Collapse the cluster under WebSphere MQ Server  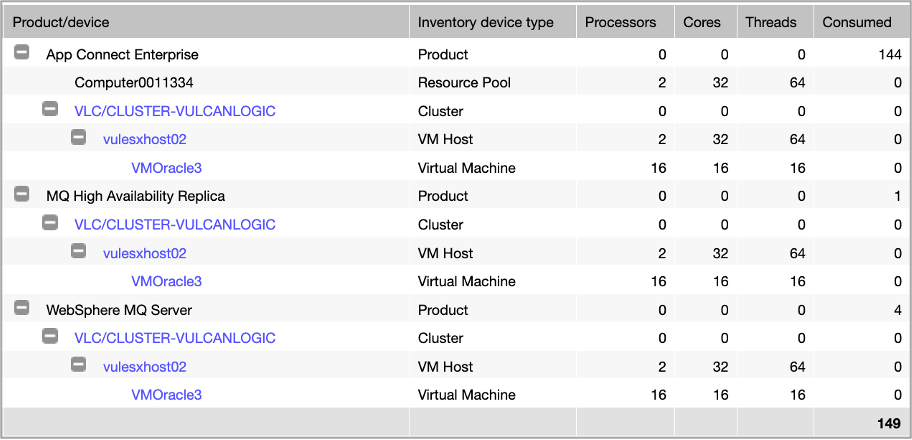tap(50, 336)
